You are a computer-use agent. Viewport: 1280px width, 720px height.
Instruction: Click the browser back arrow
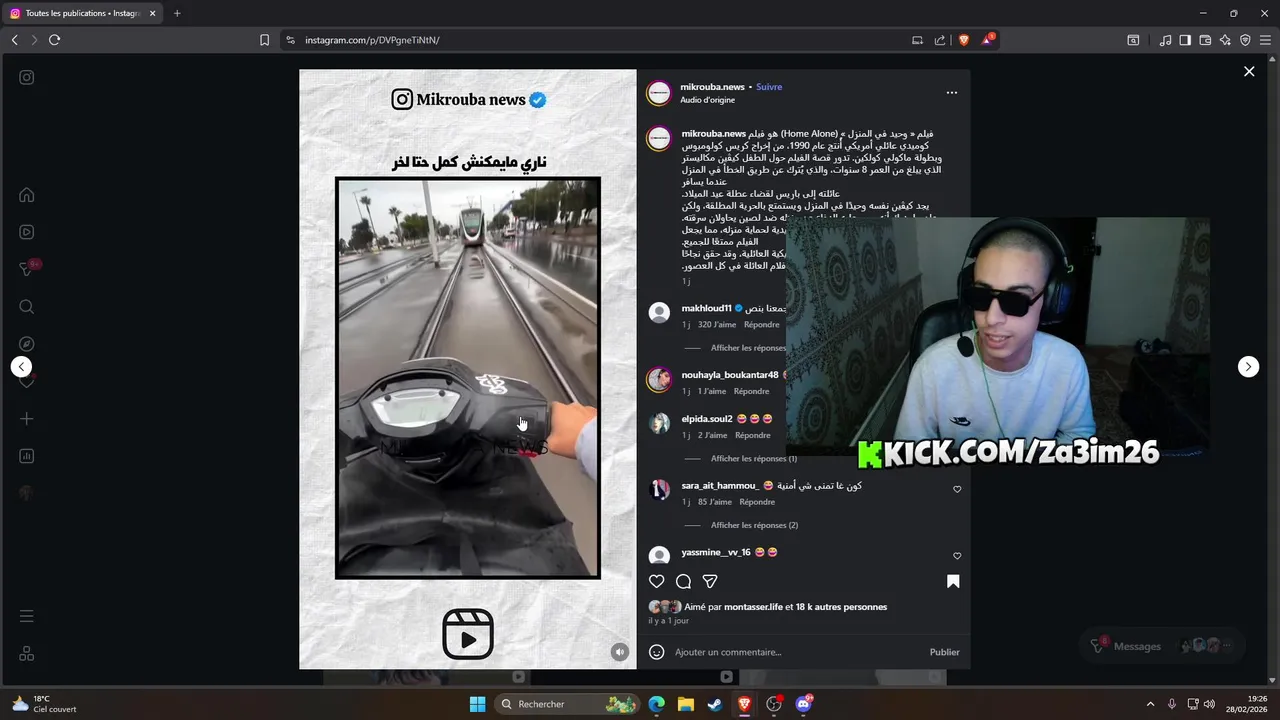[14, 40]
